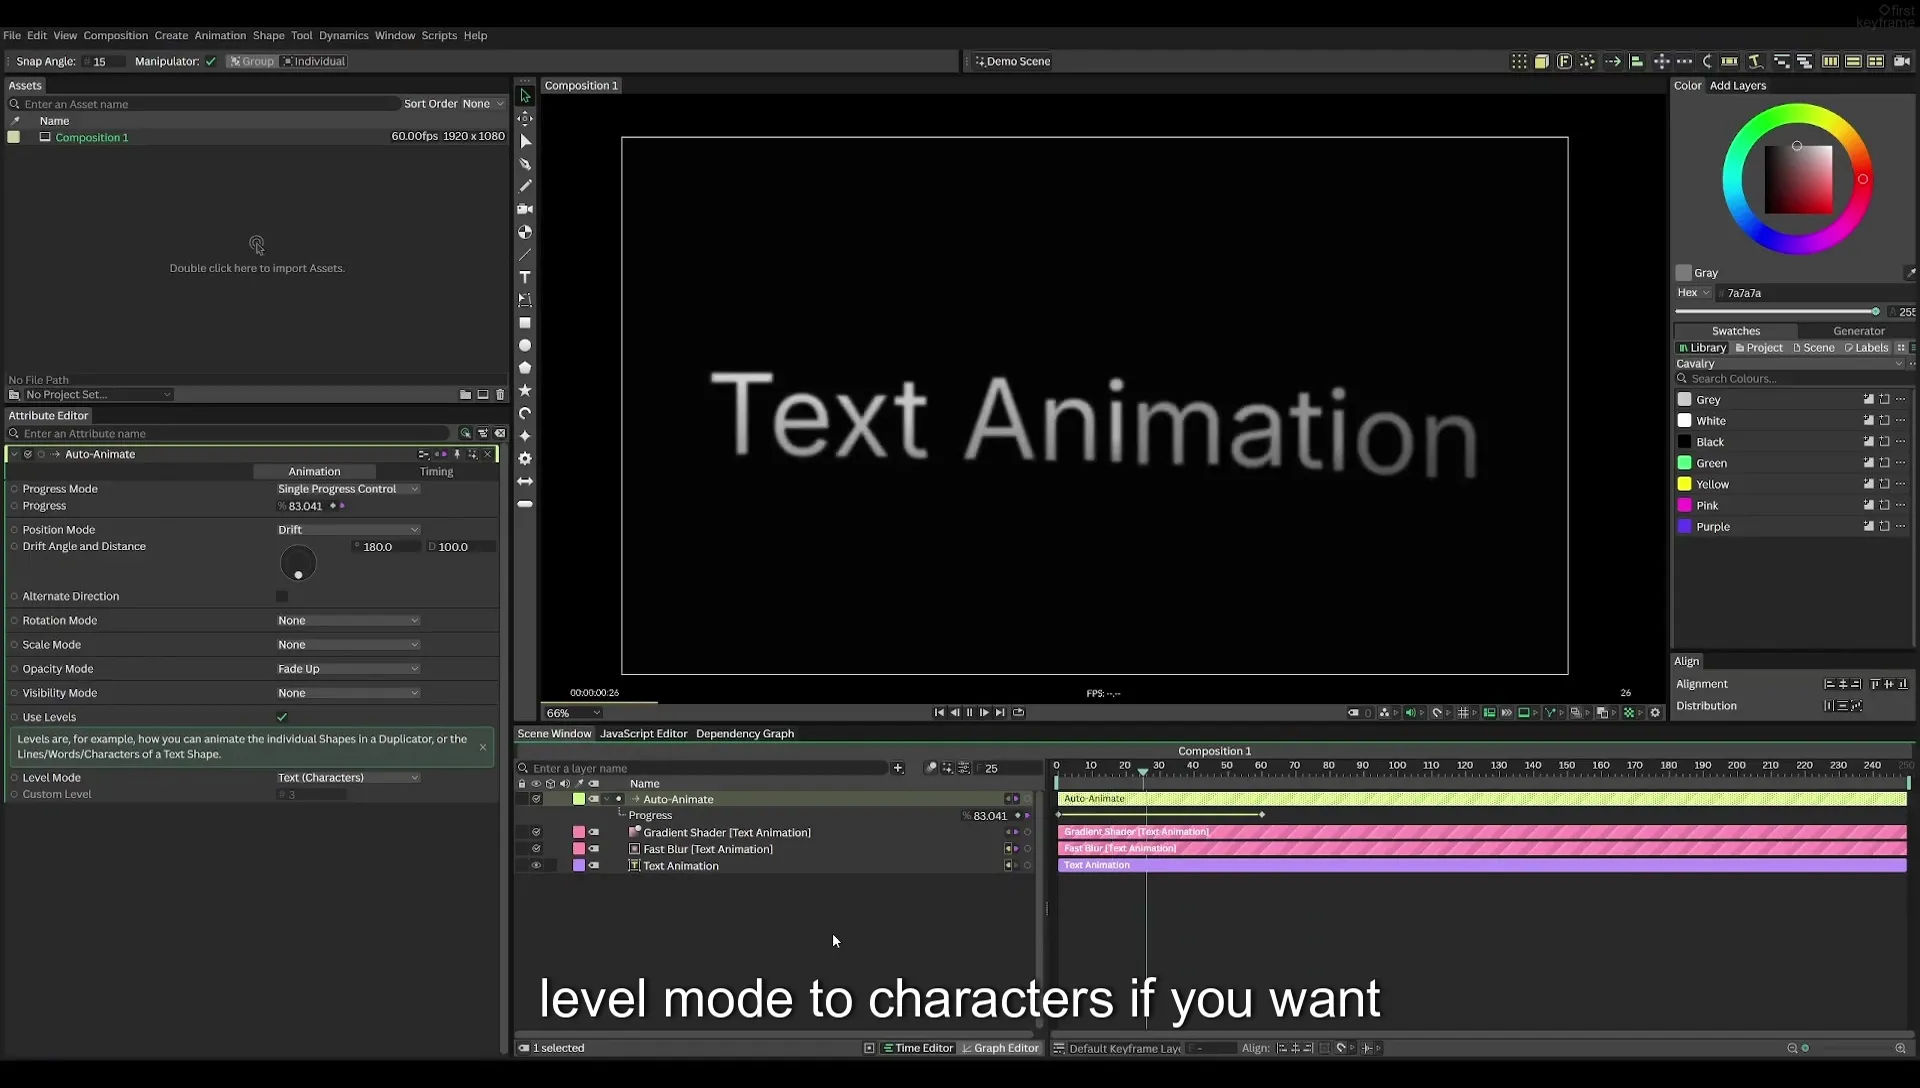Image resolution: width=1920 pixels, height=1088 pixels.
Task: Switch to JavaScript Editor tab
Action: point(643,734)
